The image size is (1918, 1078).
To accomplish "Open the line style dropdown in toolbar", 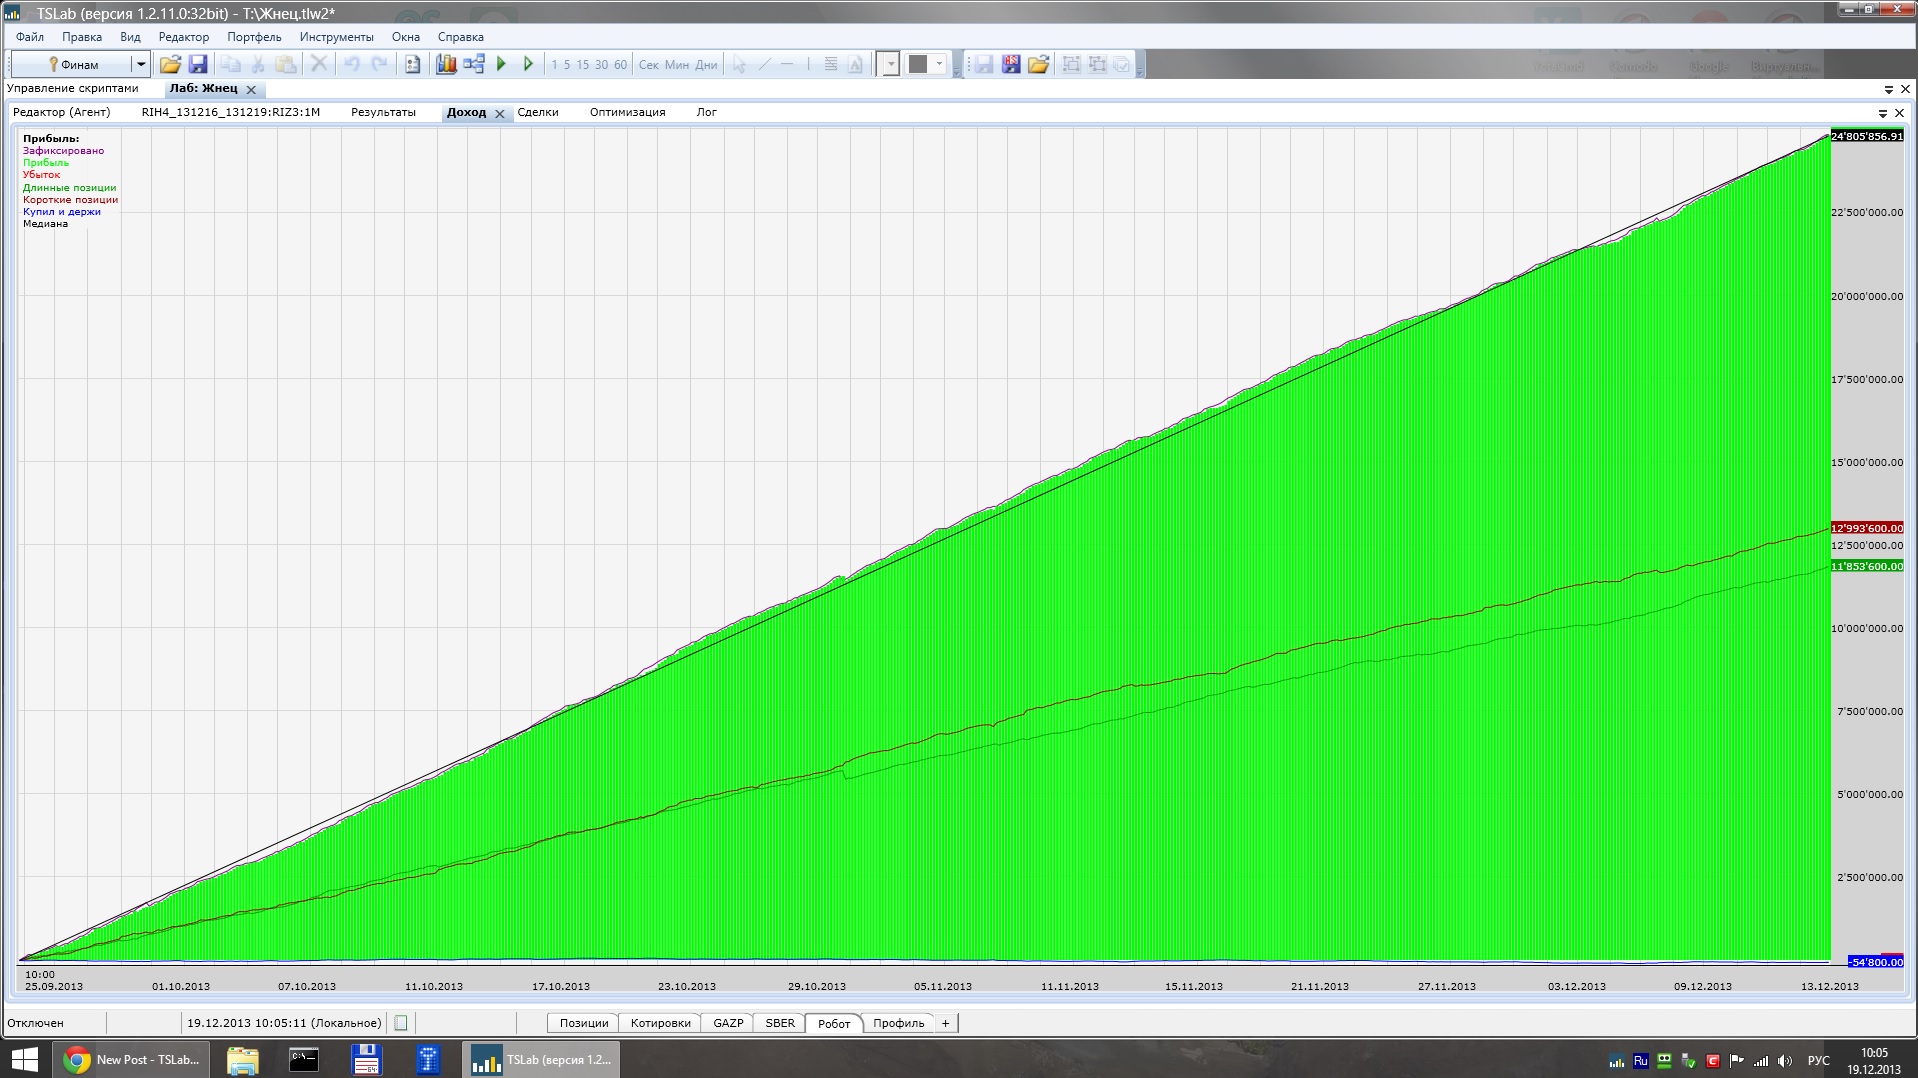I will tap(889, 65).
